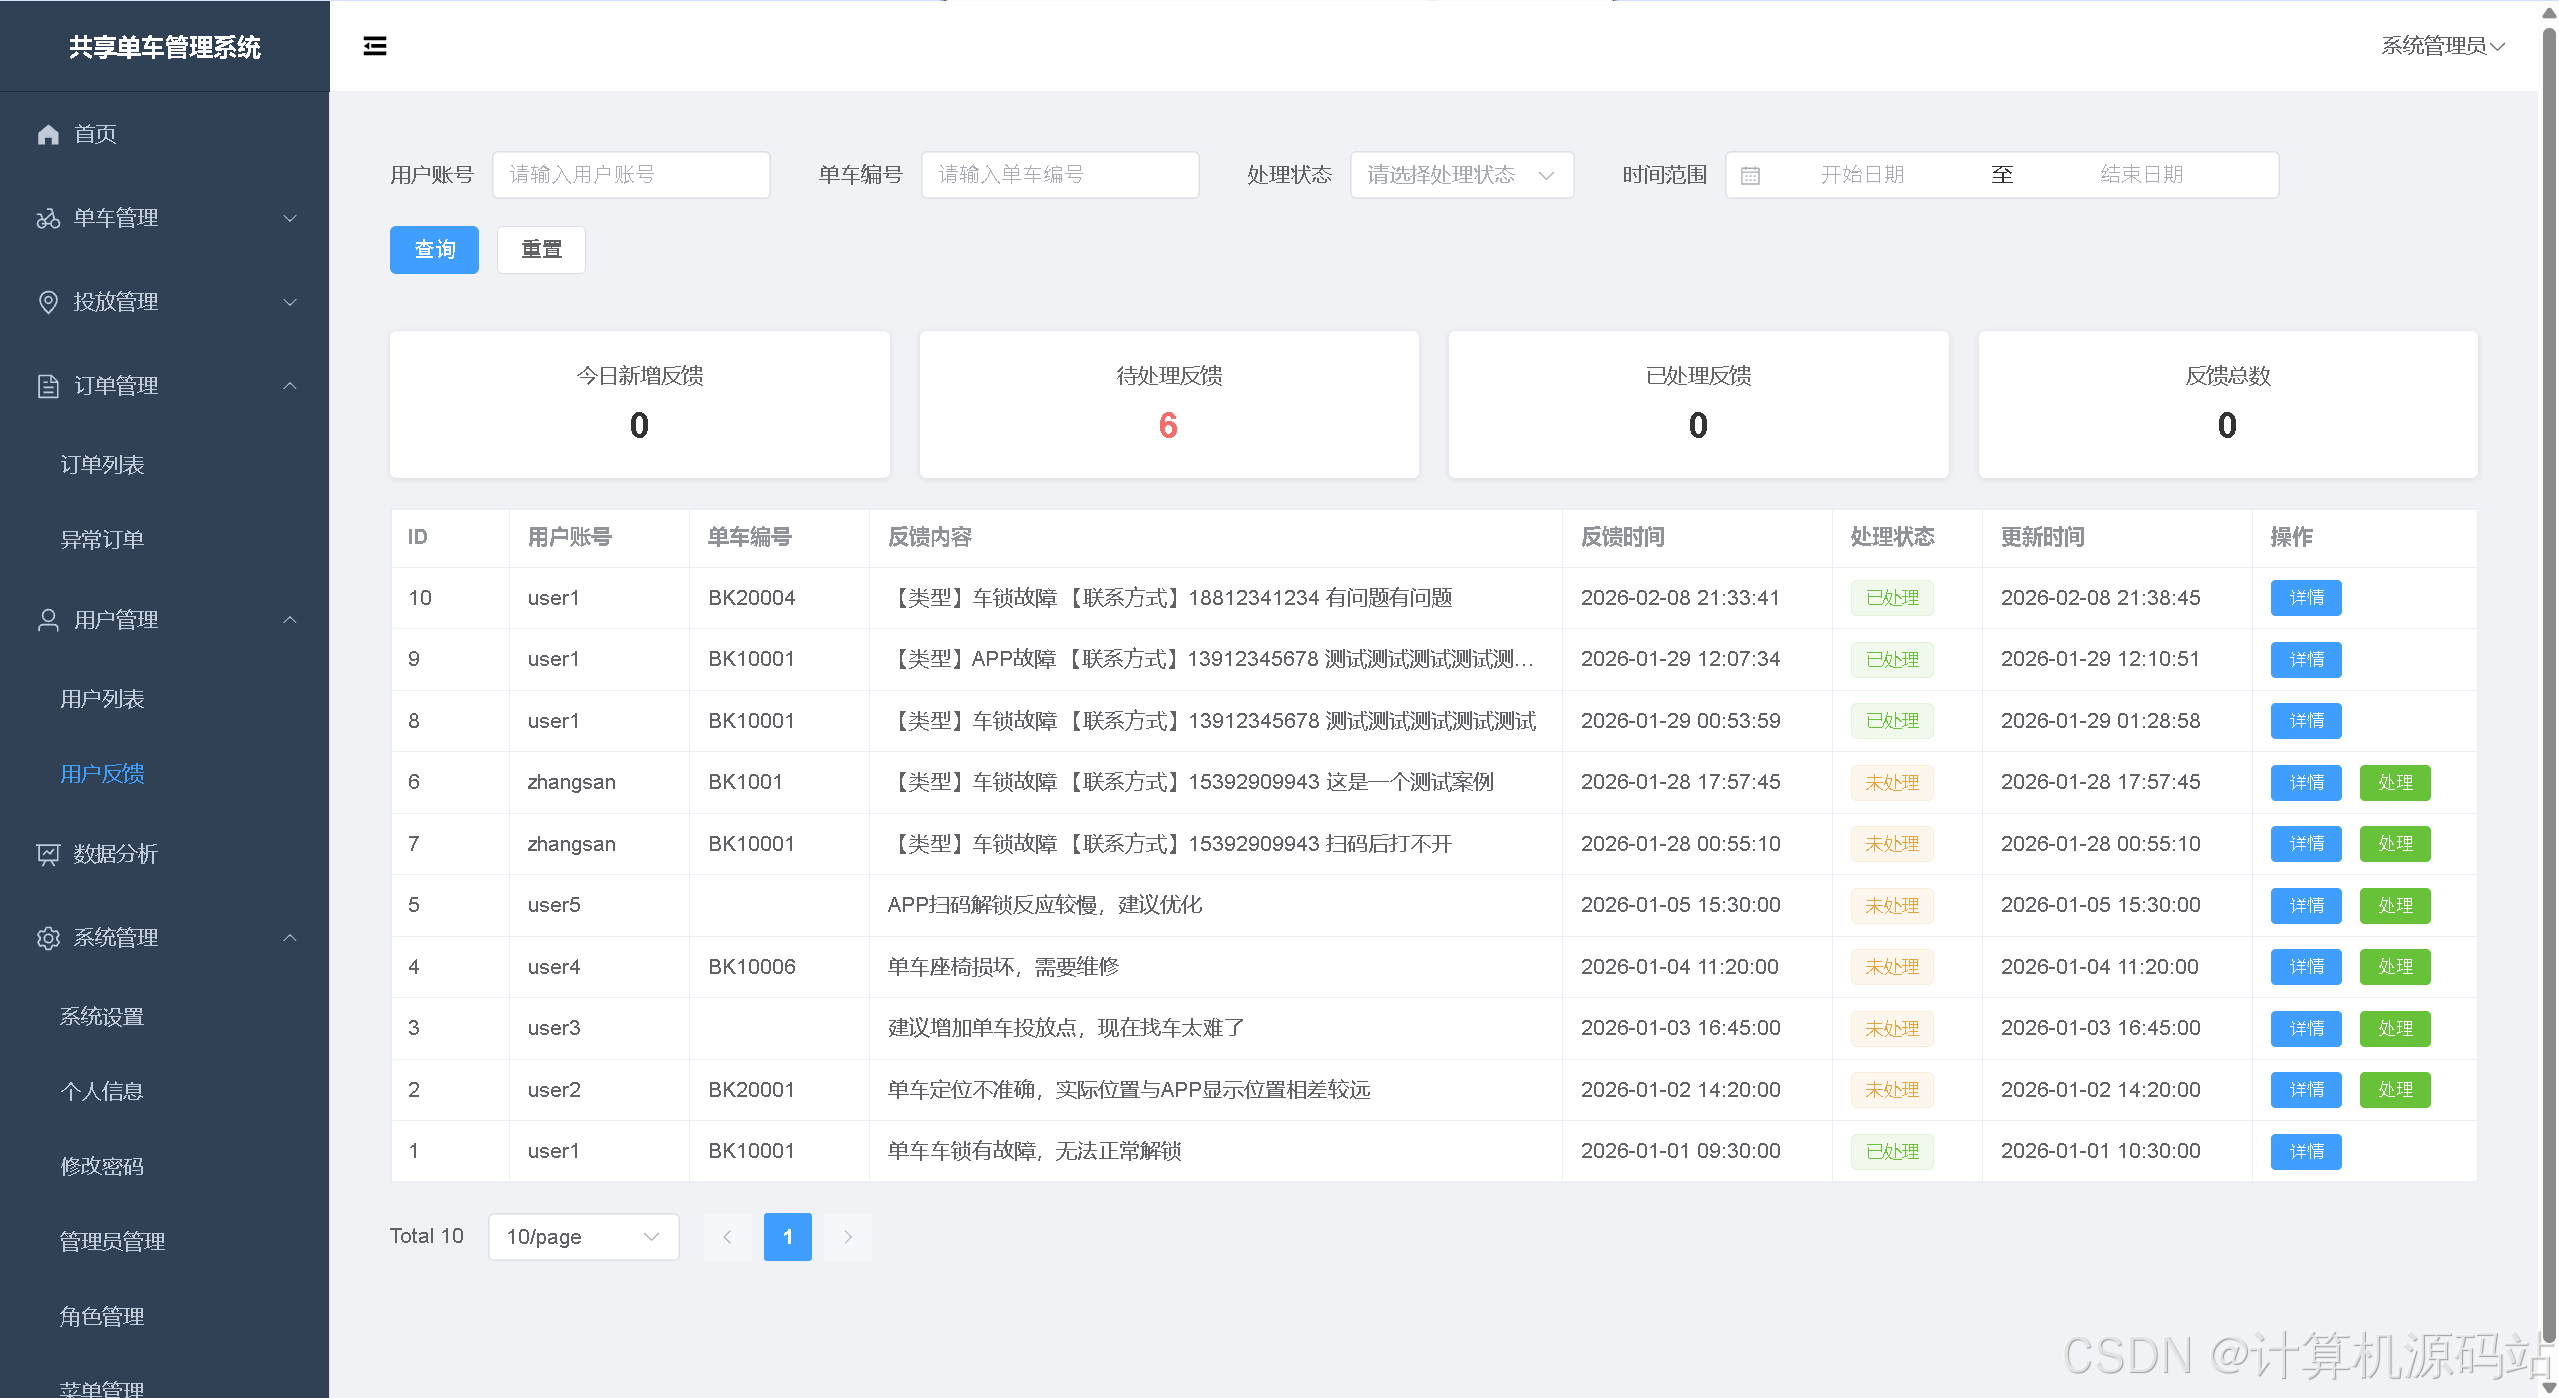Click the chart icon for 数据分析
Screen dimensions: 2559x1398
coord(48,854)
